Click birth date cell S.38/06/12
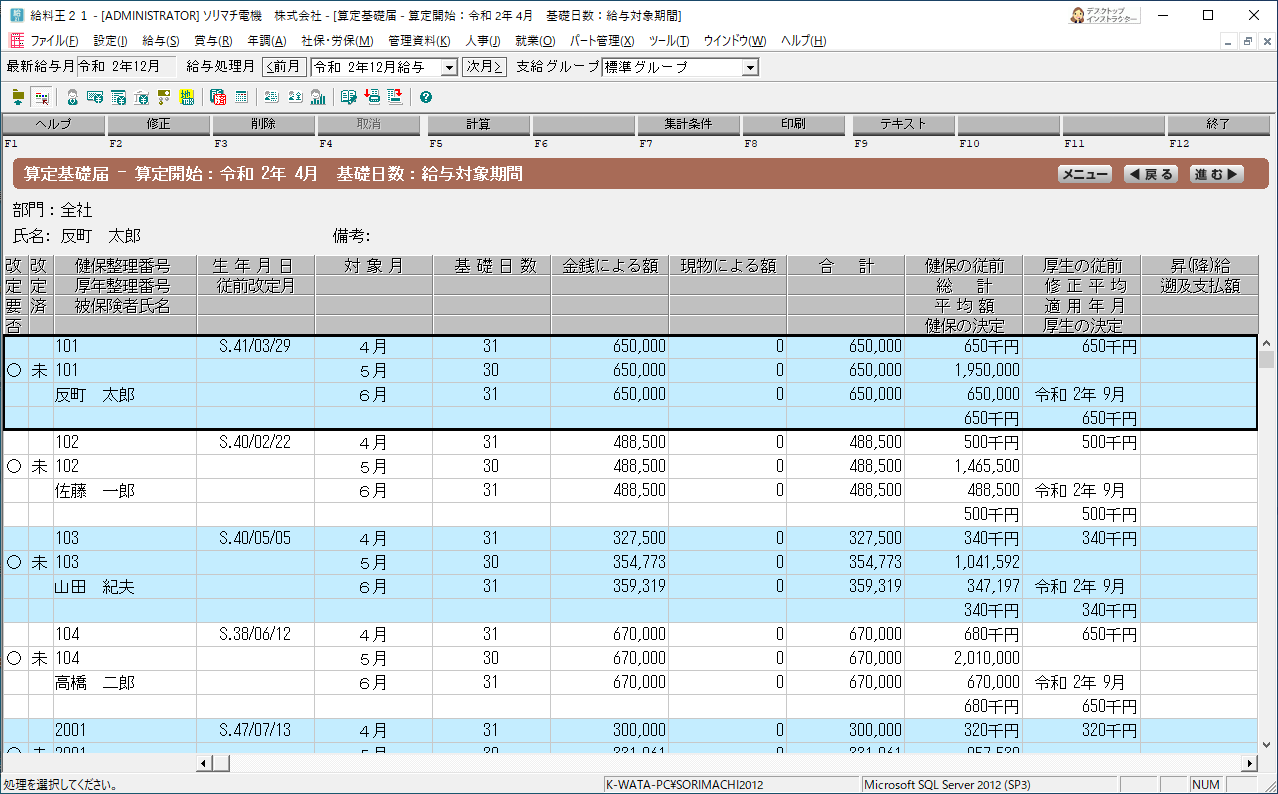 (255, 634)
